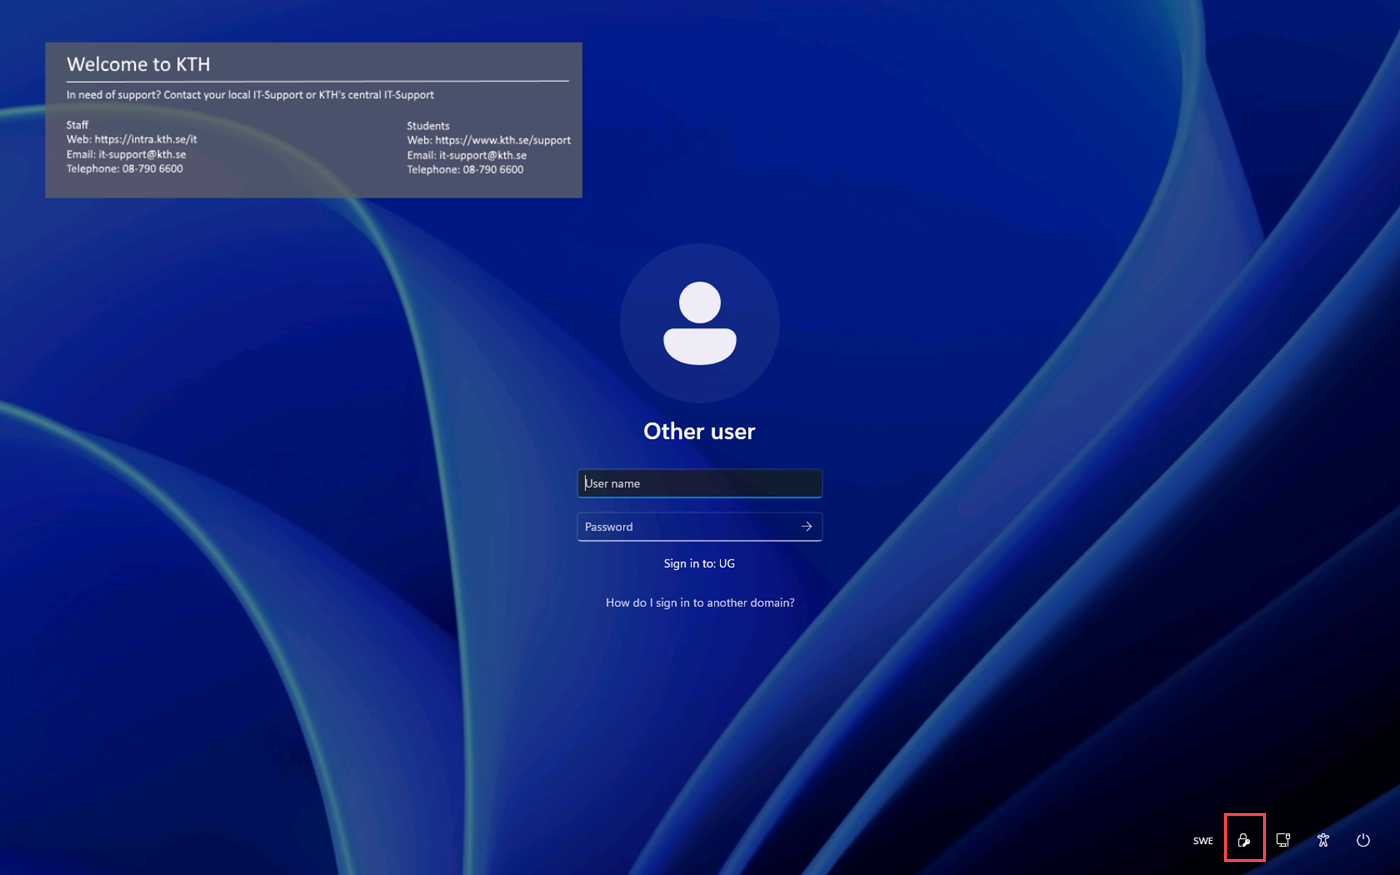
Task: Select the Students telephone 08-790 6600
Action: [x=493, y=170]
